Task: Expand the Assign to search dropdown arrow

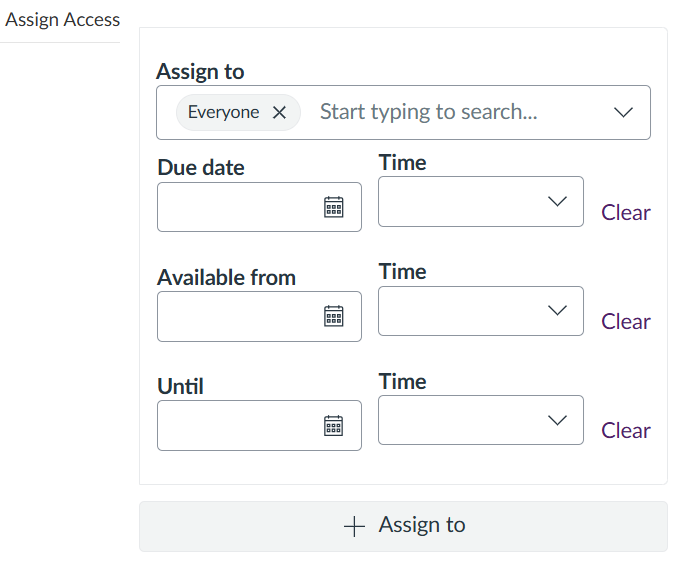Action: click(623, 112)
